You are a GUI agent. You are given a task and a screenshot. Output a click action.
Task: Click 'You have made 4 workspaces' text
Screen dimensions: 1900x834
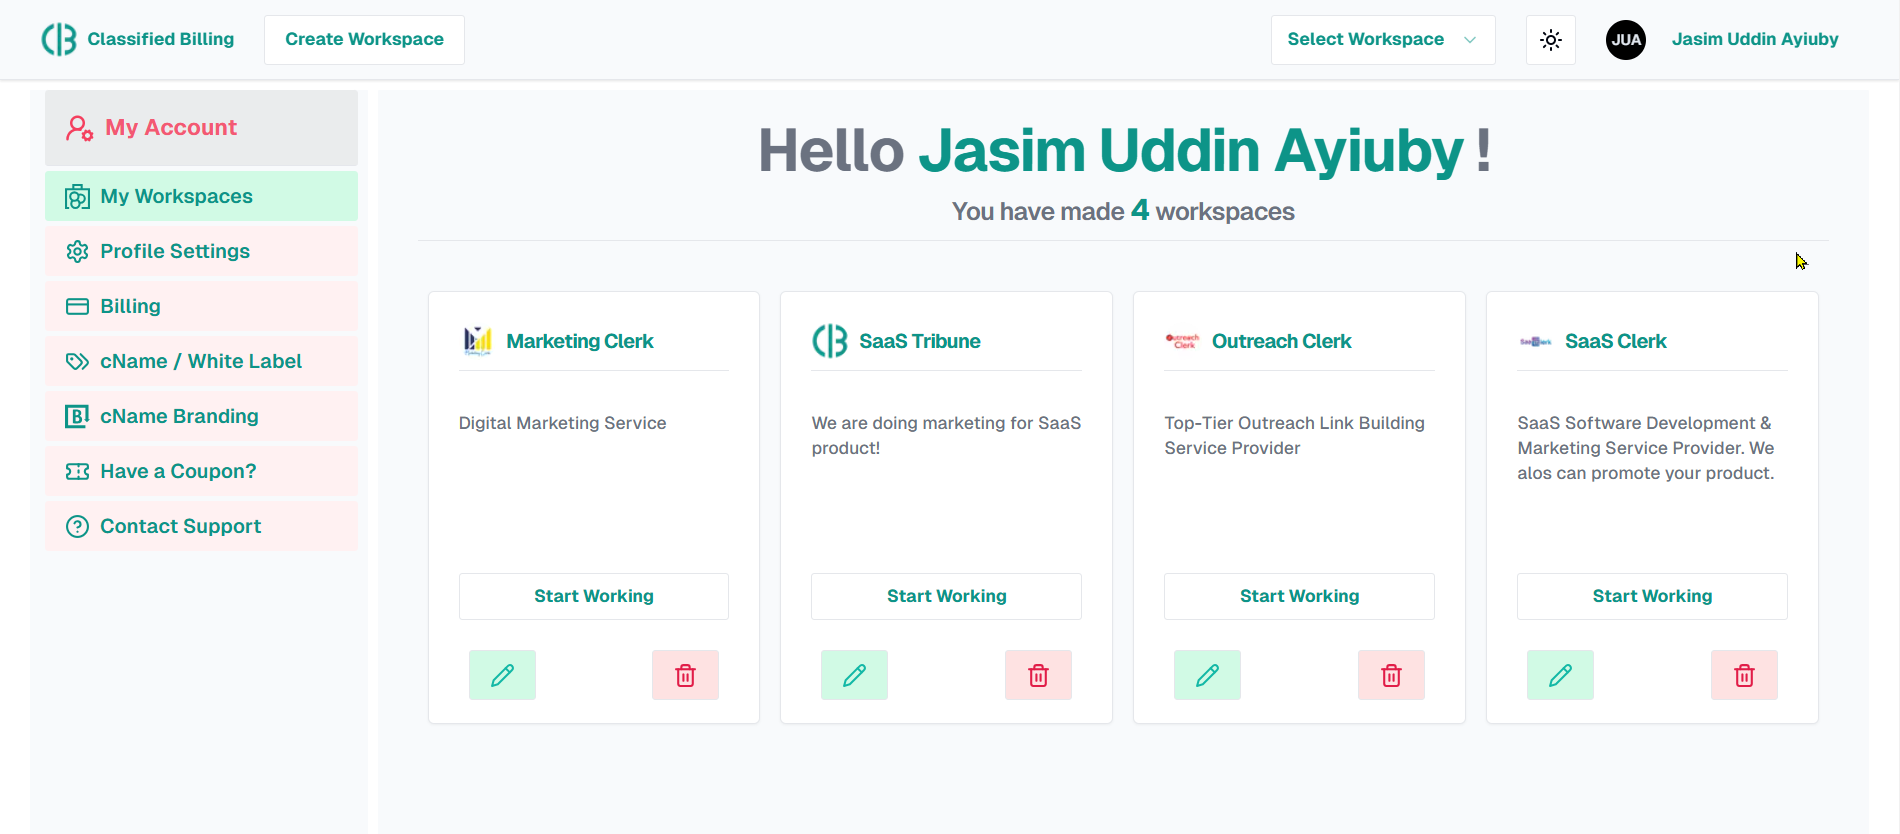1123,211
